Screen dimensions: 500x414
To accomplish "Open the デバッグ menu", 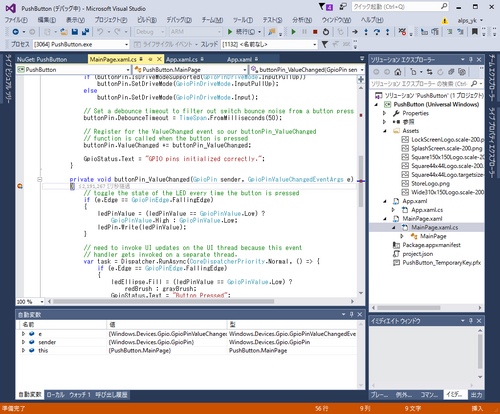I will point(179,20).
